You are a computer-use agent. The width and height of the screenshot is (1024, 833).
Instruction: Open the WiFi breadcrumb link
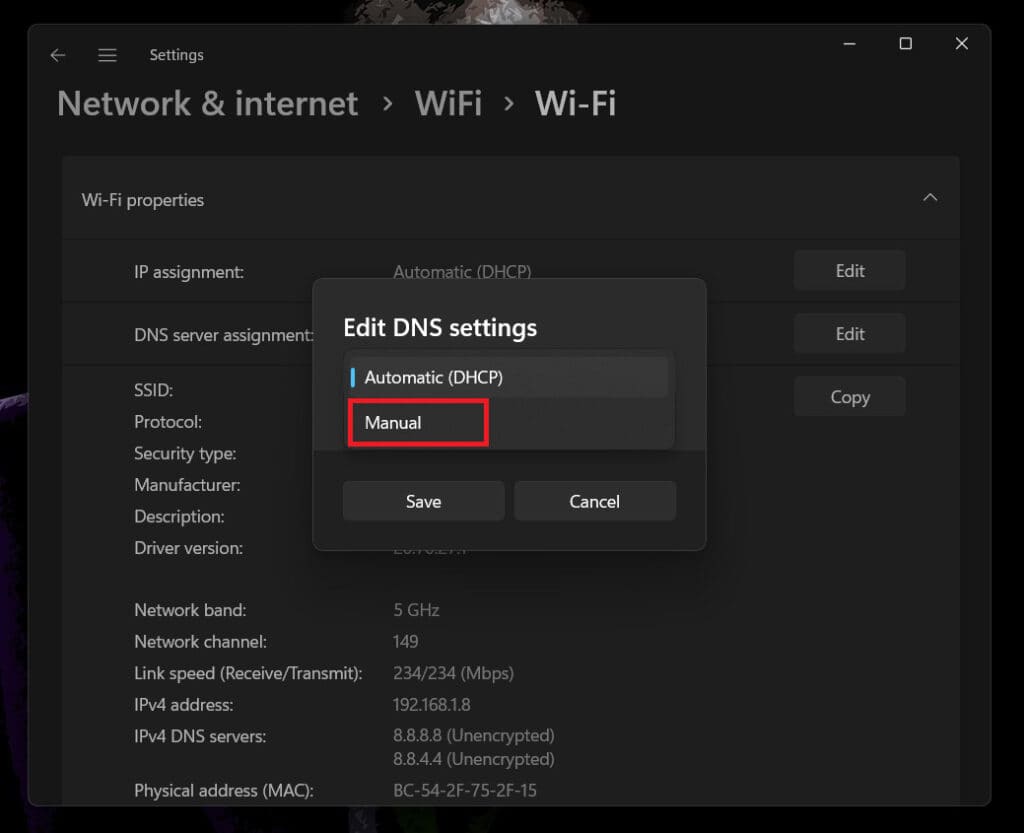(x=448, y=103)
